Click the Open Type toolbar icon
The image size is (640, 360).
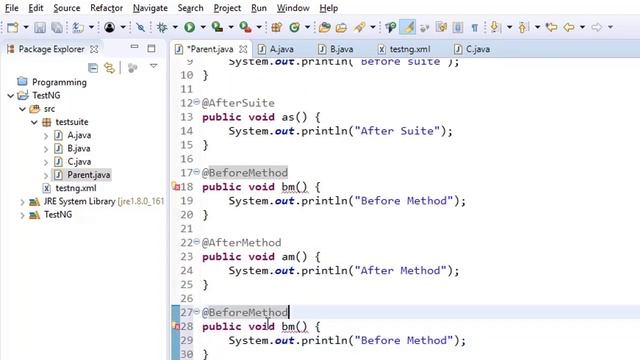click(x=325, y=27)
